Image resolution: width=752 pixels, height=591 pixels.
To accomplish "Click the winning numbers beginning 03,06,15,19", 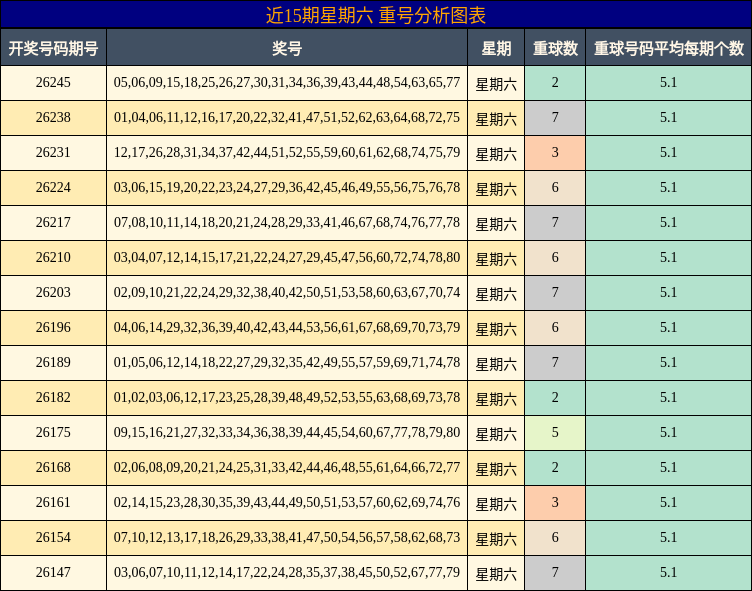I will 287,188.
